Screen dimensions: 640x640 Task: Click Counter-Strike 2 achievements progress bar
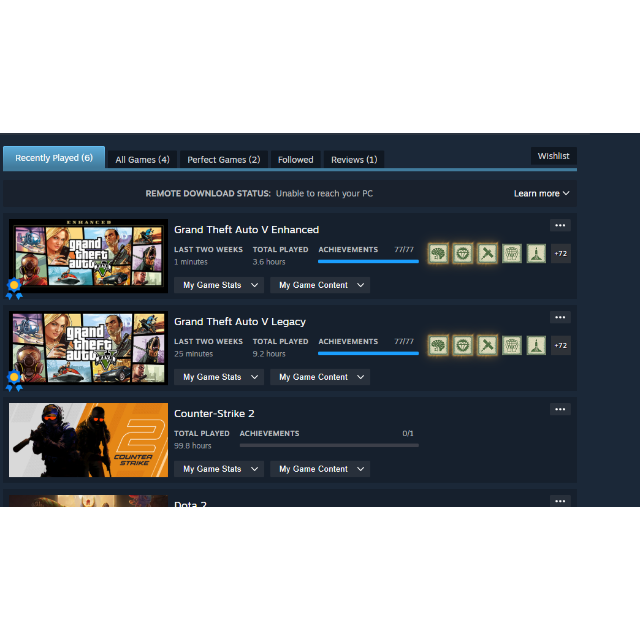pyautogui.click(x=329, y=445)
